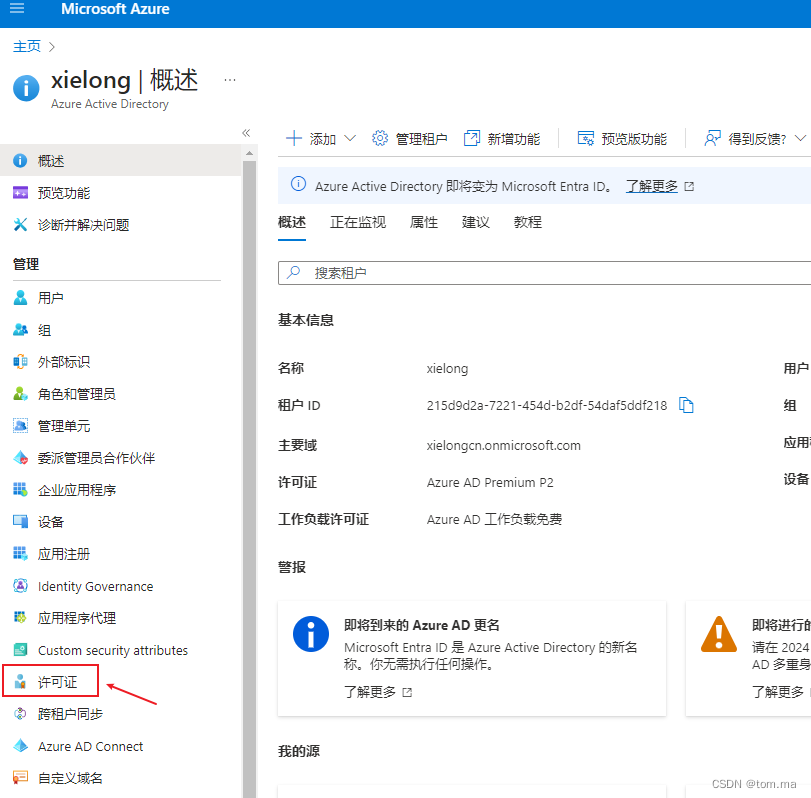The image size is (811, 798).
Task: Click 了解更多 in Azure AD 更名 card
Action: [x=370, y=691]
